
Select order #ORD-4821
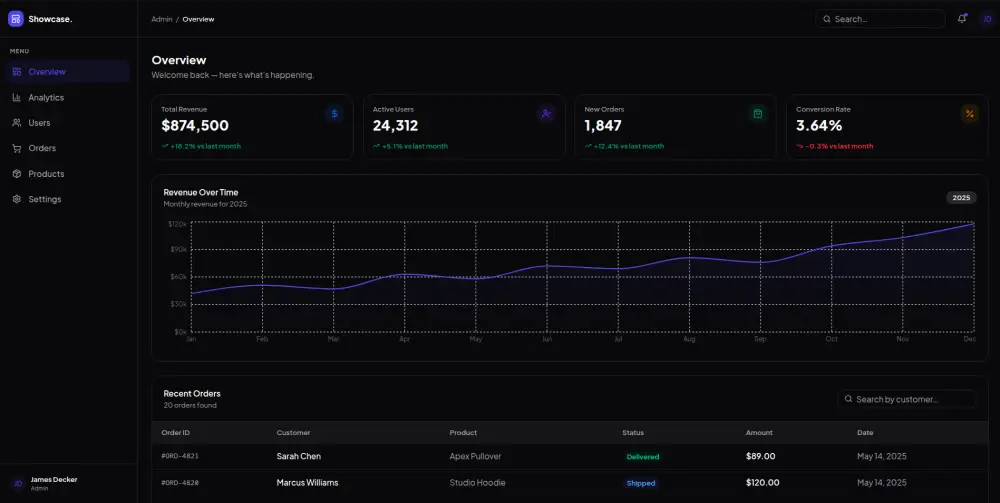tap(180, 456)
